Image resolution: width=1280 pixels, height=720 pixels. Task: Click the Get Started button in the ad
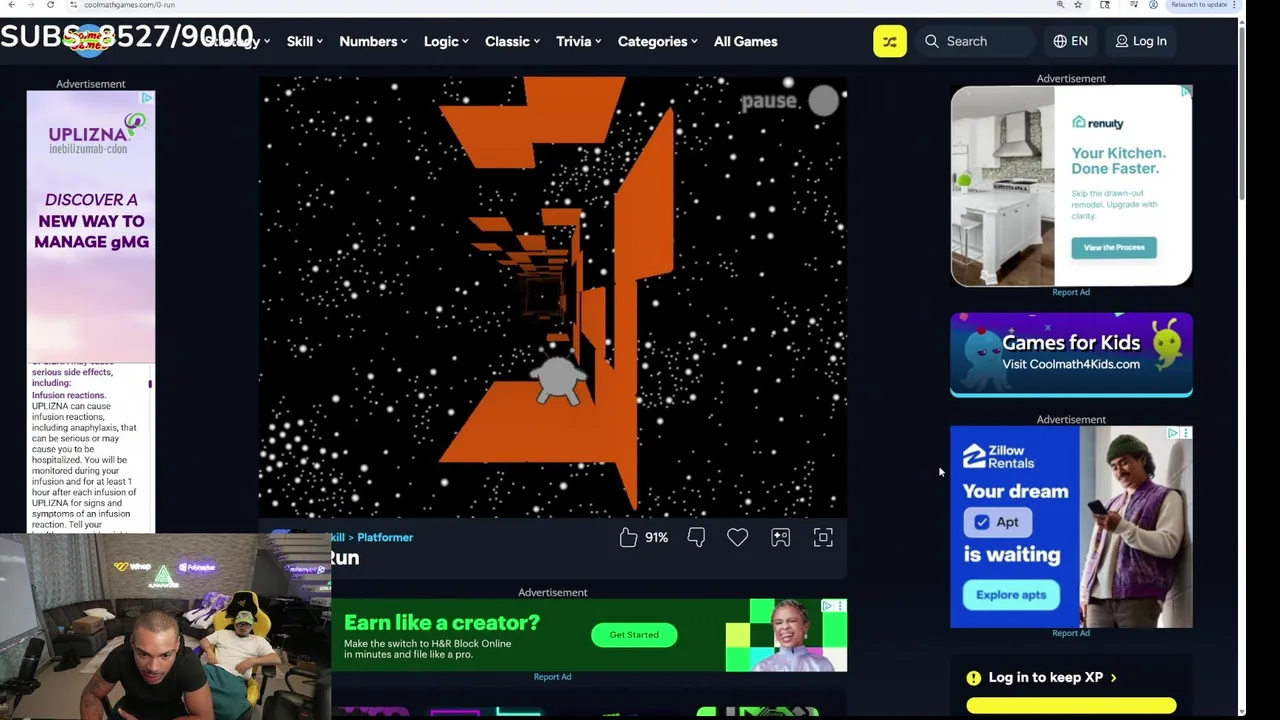[x=634, y=635]
